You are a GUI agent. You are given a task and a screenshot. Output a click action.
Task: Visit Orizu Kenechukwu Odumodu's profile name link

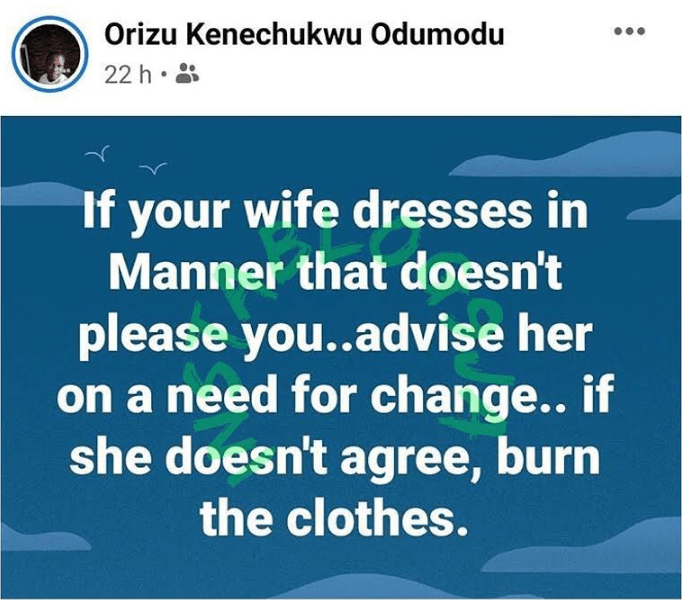pyautogui.click(x=304, y=34)
